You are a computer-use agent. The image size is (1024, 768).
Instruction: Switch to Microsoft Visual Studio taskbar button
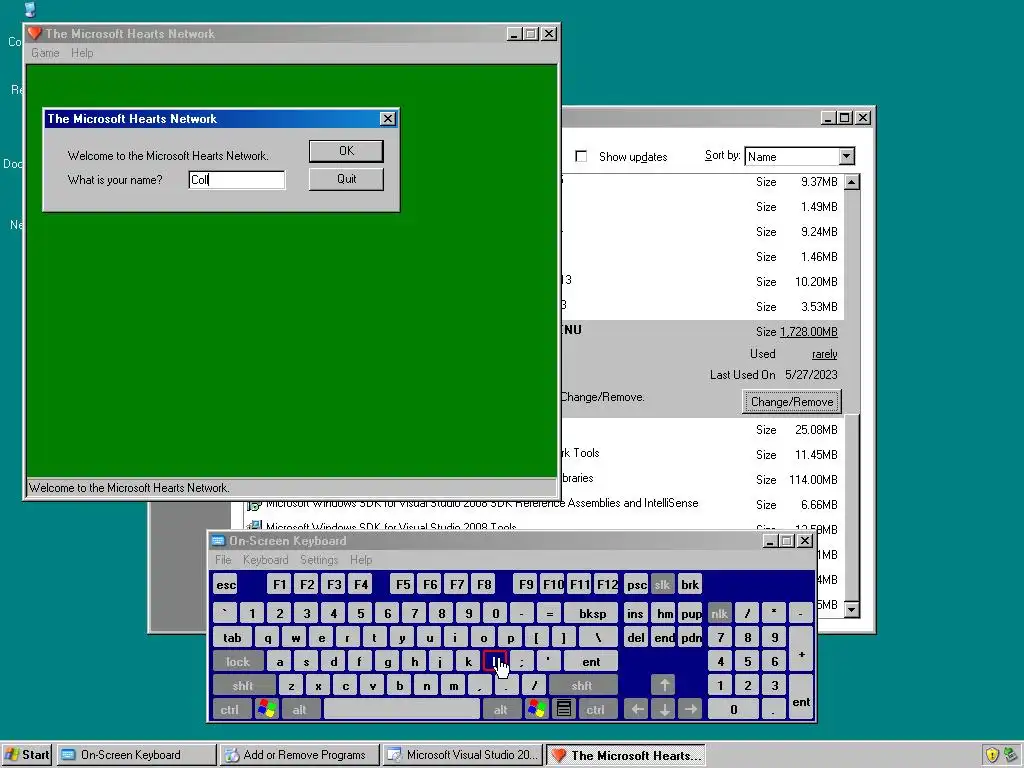coord(463,755)
